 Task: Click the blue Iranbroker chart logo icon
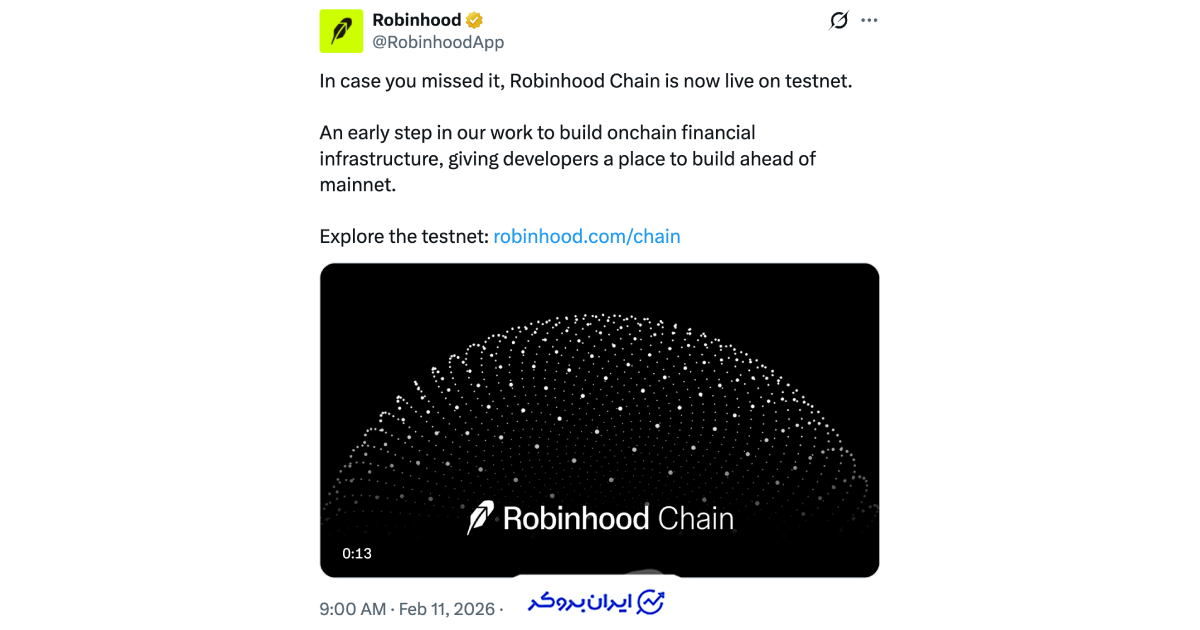point(651,602)
